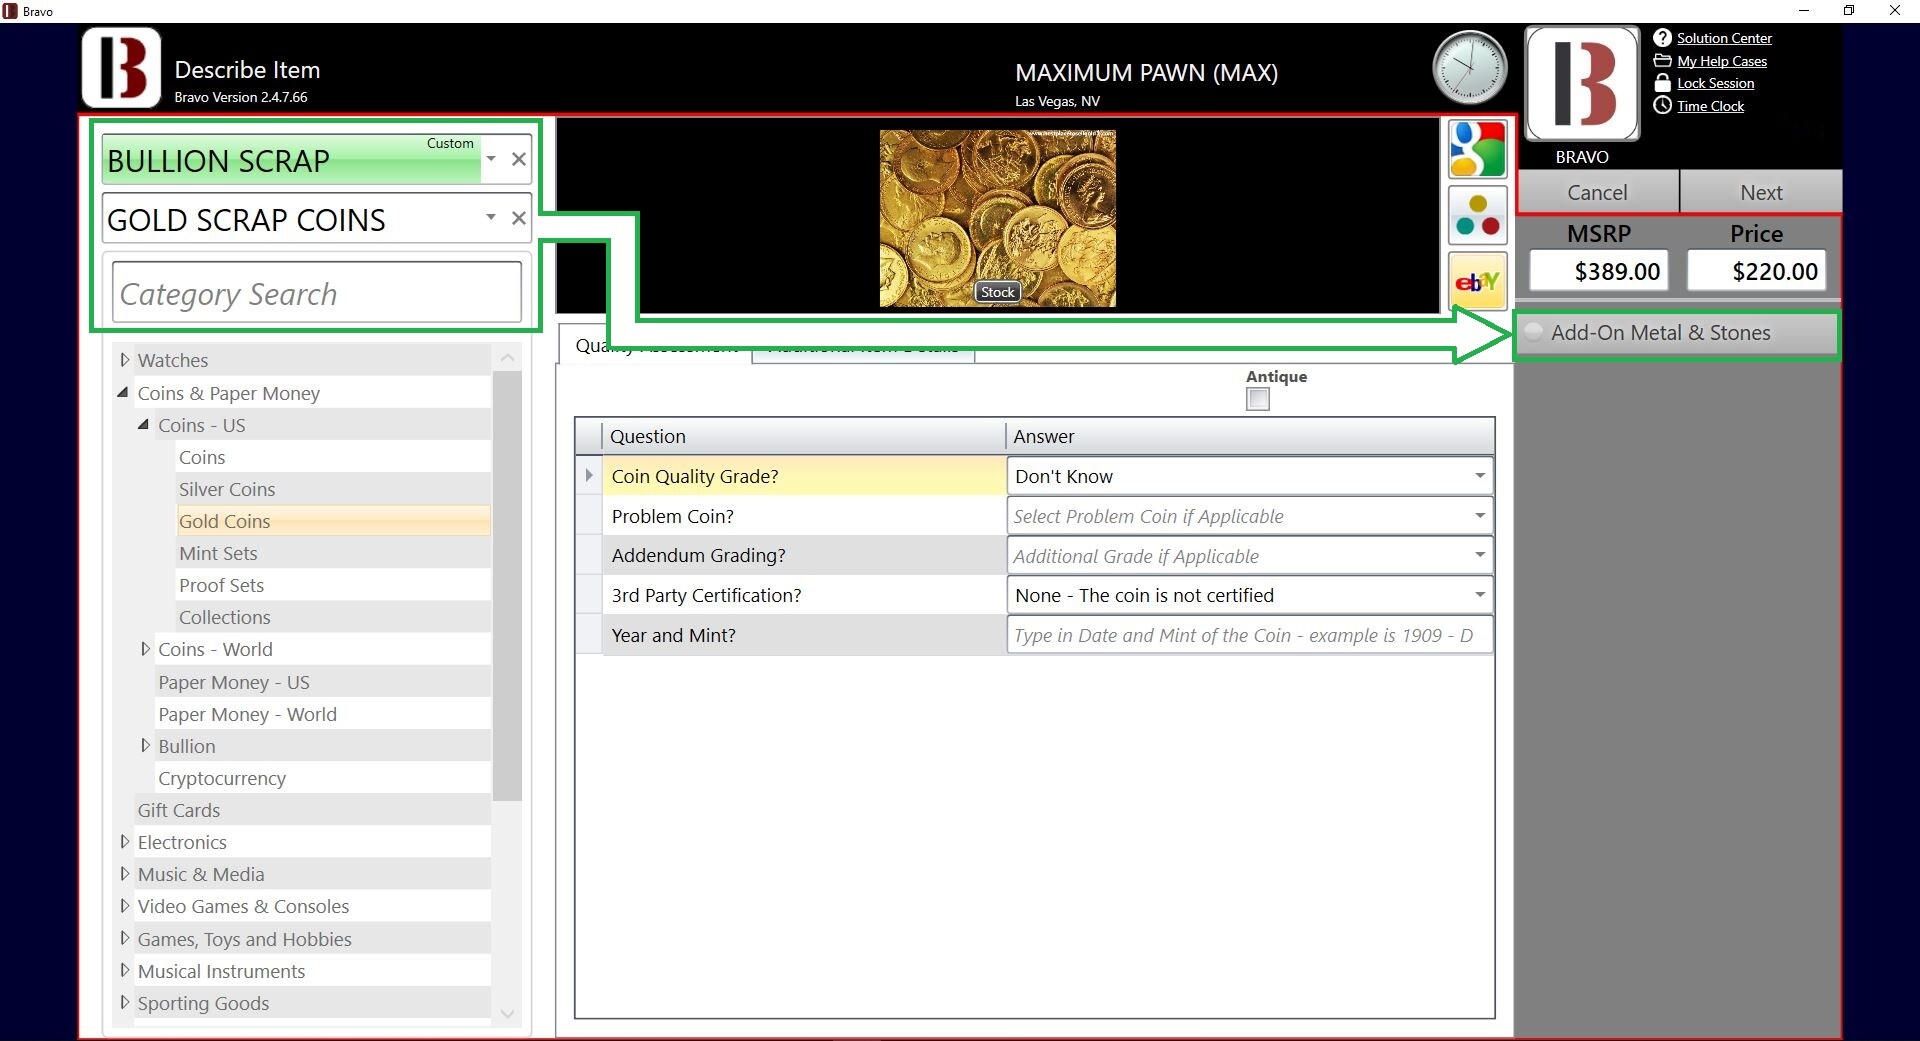Select Mint Sets in the category tree
The width and height of the screenshot is (1920, 1041).
218,553
